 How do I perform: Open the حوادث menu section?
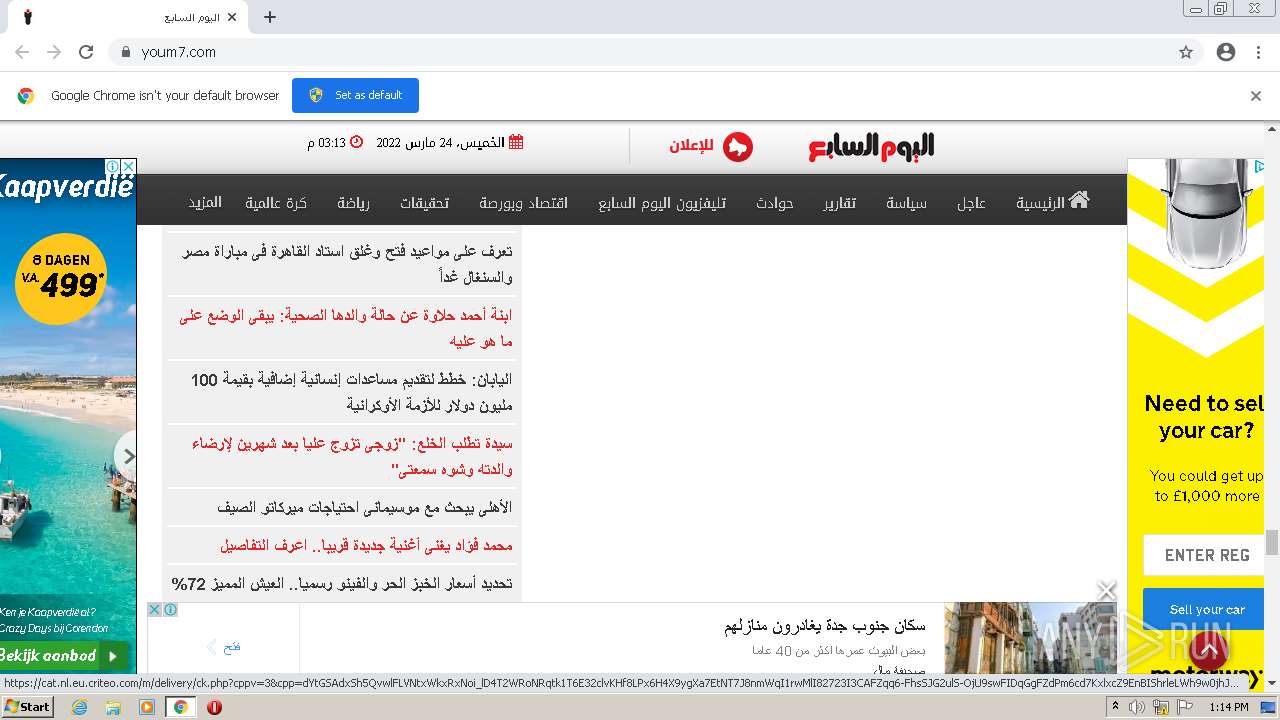point(774,203)
